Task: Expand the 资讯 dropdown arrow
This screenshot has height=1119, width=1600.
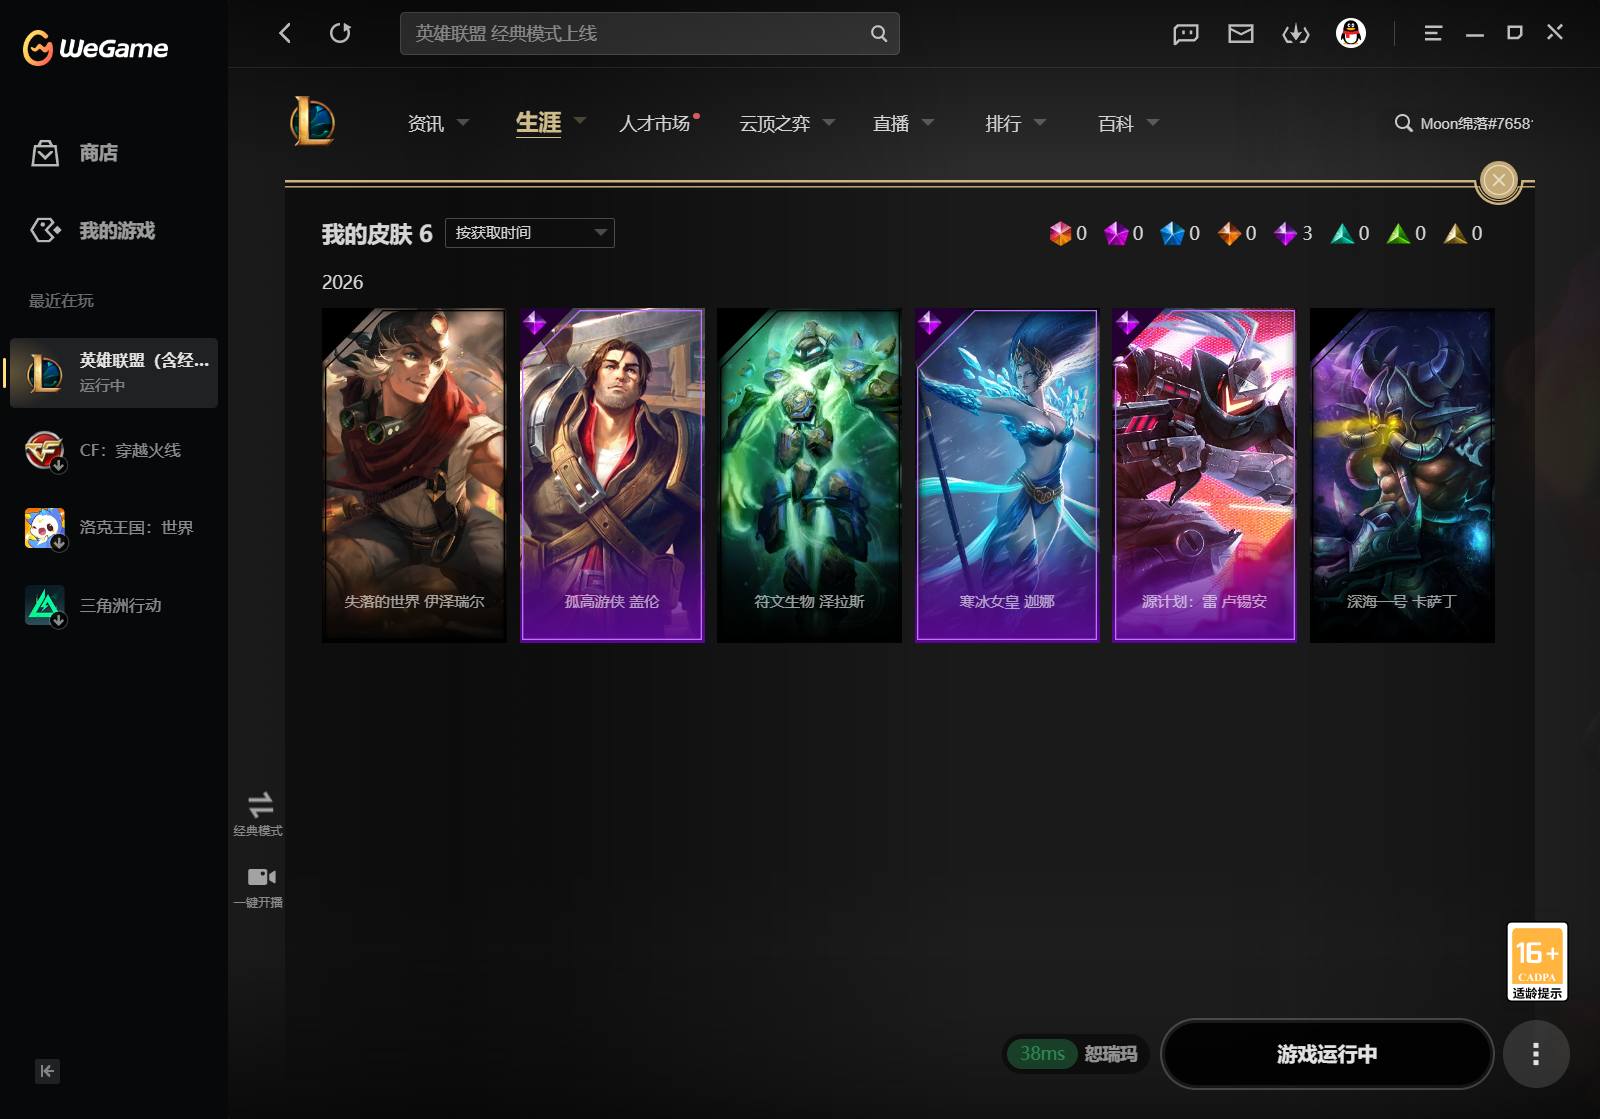Action: click(463, 122)
